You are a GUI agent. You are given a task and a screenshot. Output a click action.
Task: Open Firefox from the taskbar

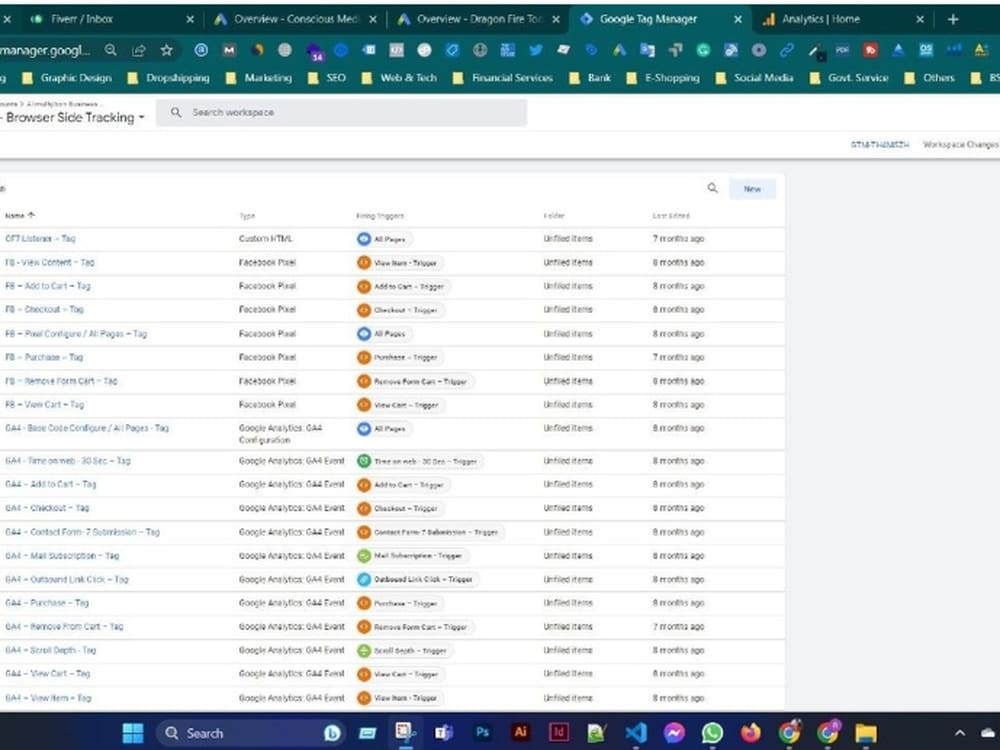pyautogui.click(x=751, y=733)
